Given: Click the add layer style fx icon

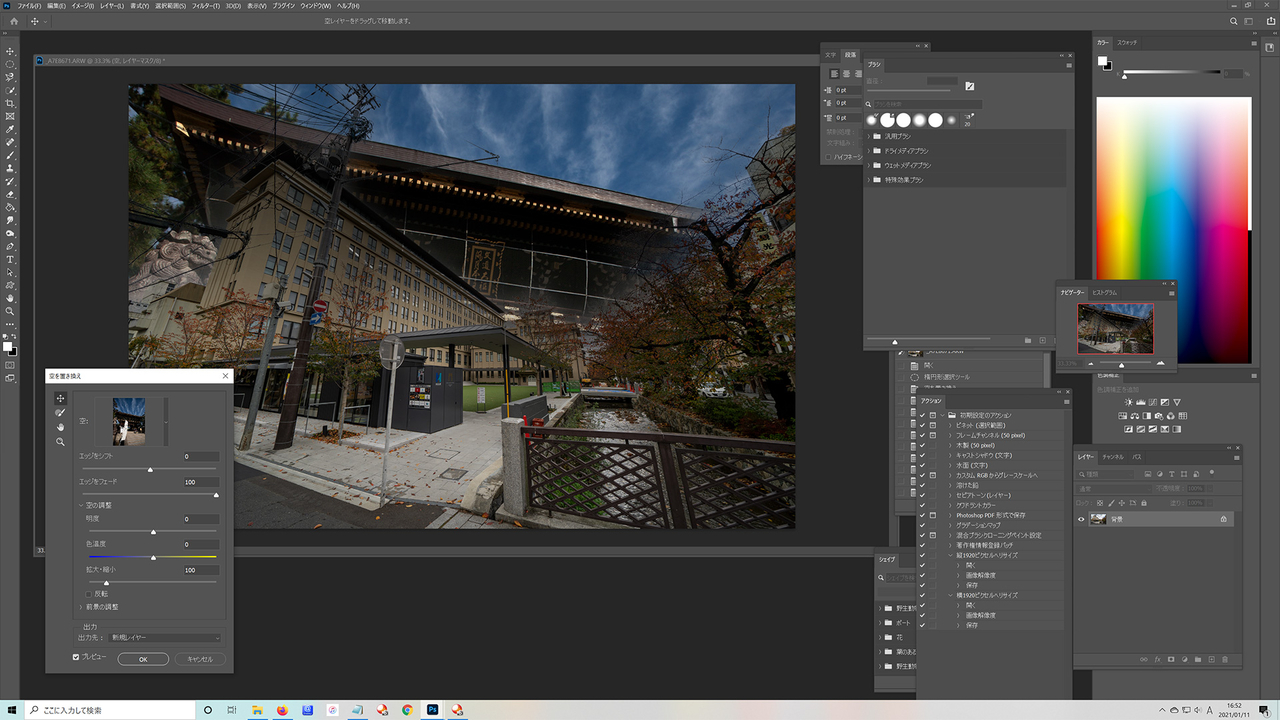Looking at the screenshot, I should [1157, 660].
